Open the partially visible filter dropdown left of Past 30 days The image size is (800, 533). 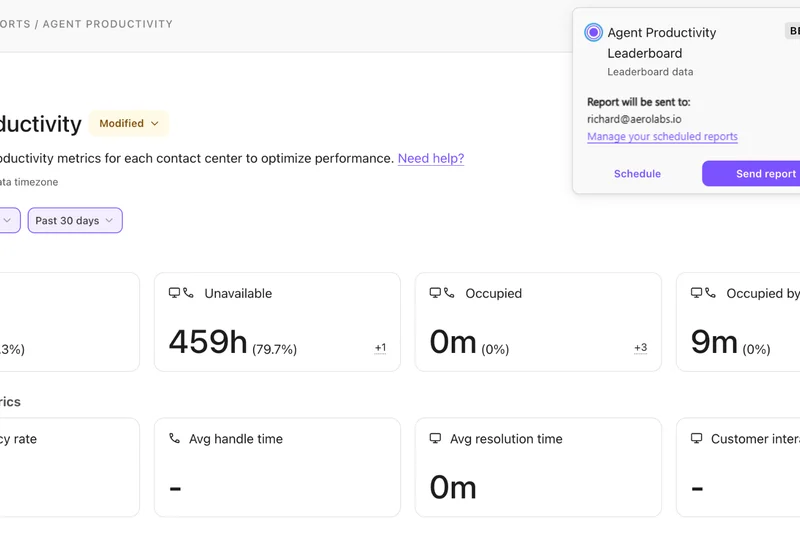(7, 221)
